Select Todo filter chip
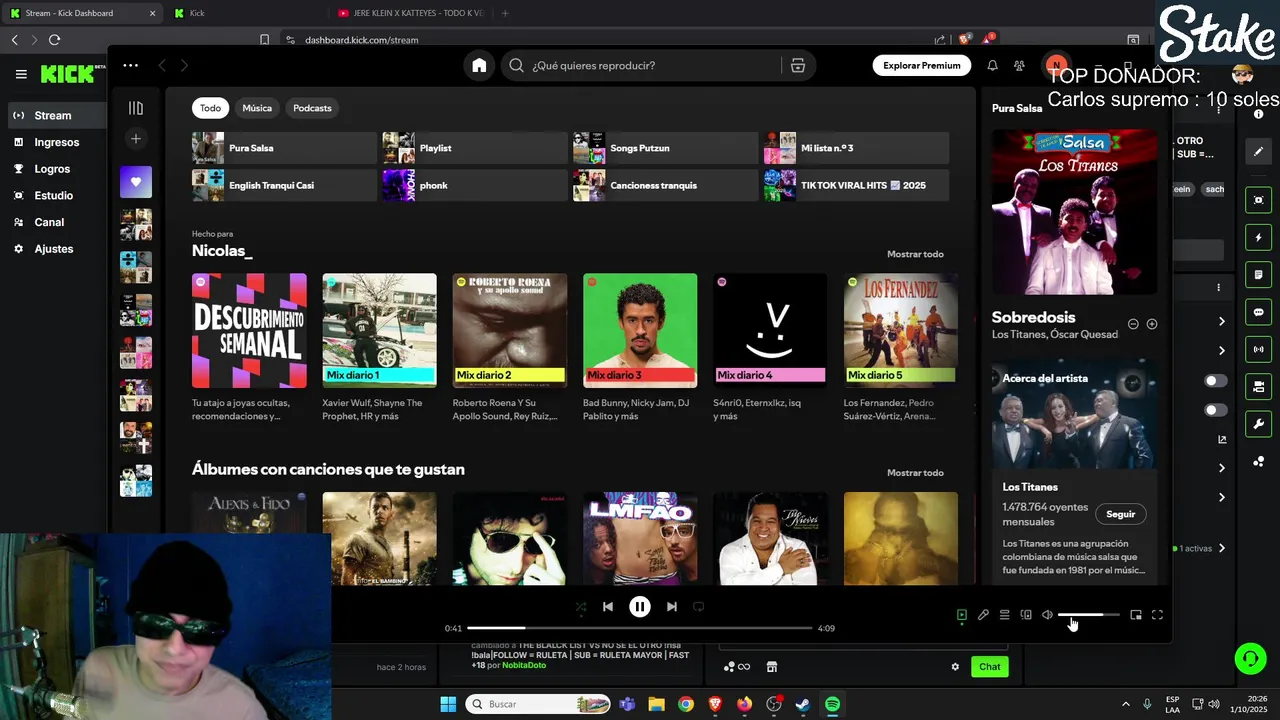The image size is (1280, 720). (210, 108)
